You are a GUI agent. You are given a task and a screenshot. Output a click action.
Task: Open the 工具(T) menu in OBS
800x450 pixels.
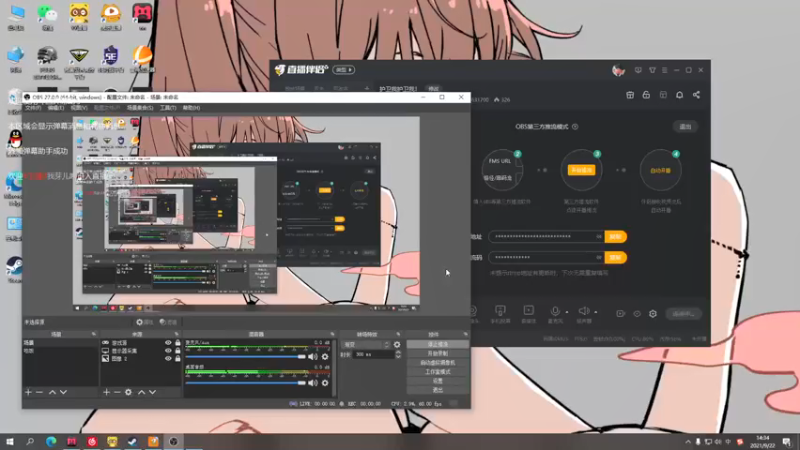coord(168,108)
